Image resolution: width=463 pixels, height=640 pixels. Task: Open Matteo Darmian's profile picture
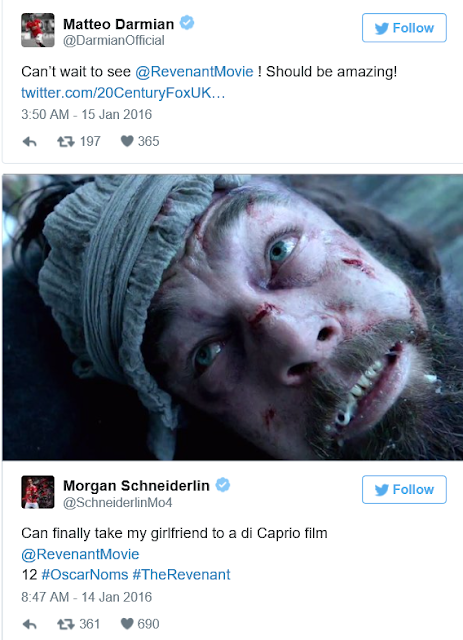tap(38, 30)
